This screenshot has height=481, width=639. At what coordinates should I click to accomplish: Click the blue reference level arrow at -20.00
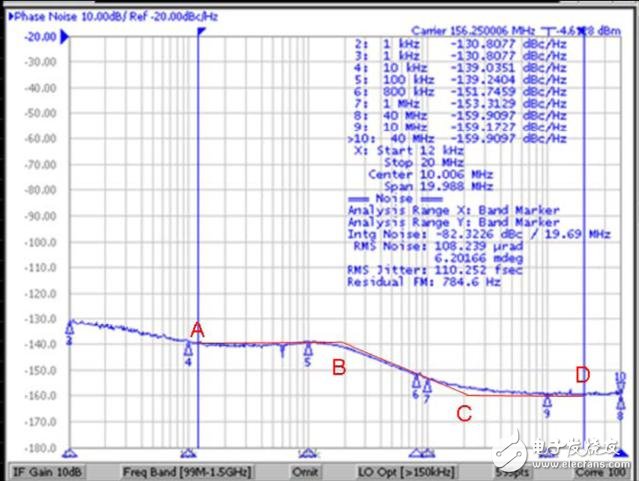[63, 37]
